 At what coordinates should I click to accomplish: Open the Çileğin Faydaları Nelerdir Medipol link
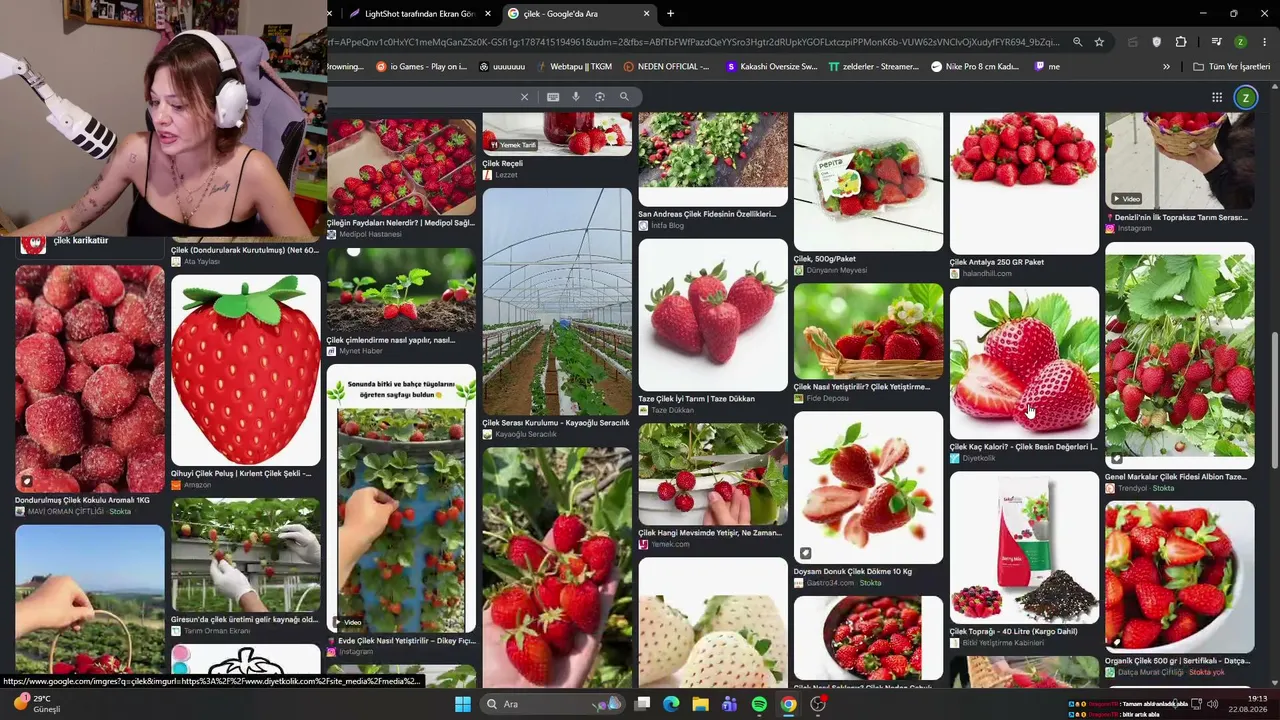(401, 223)
